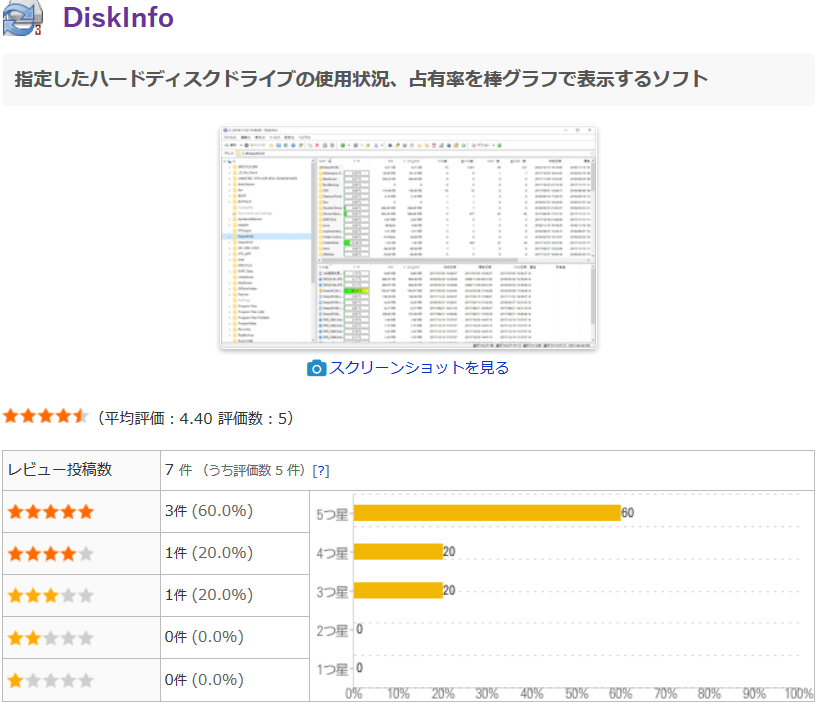The height and width of the screenshot is (703, 817).
Task: Select the five-star rating row stars
Action: coord(51,512)
